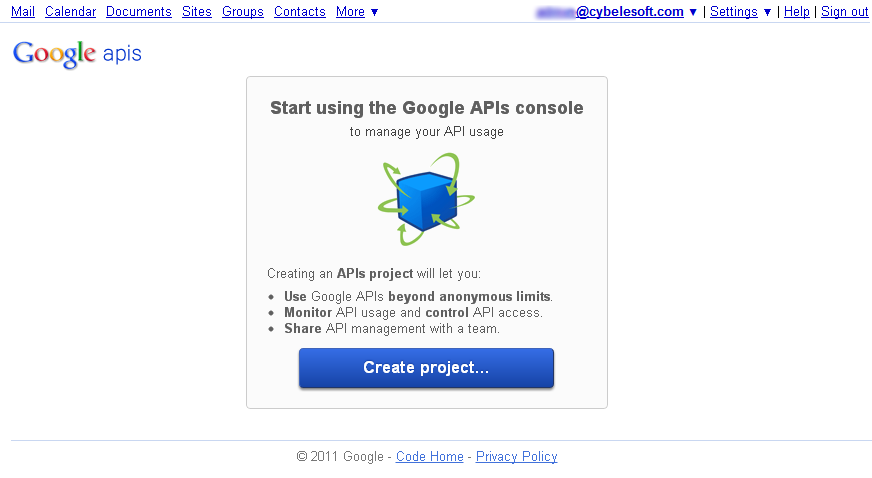Screen dimensions: 872x478
Task: Open the Sites link
Action: (x=197, y=12)
